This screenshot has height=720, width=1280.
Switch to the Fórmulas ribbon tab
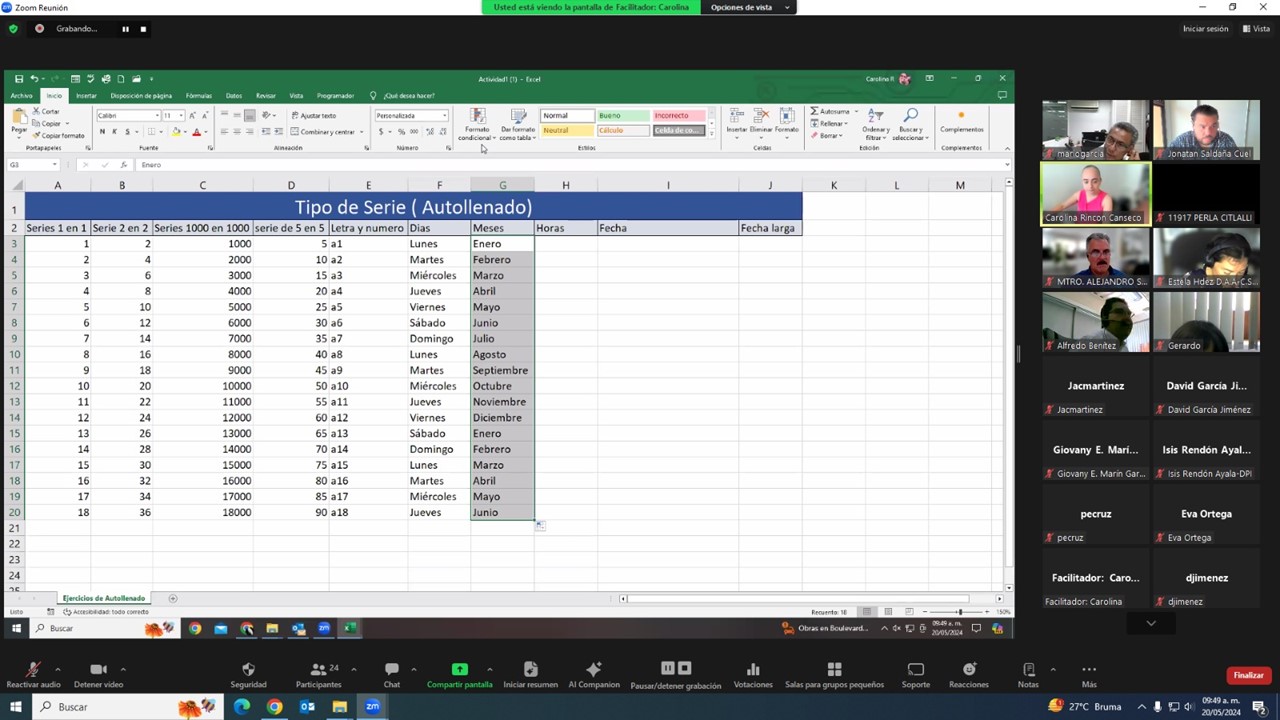[x=198, y=96]
